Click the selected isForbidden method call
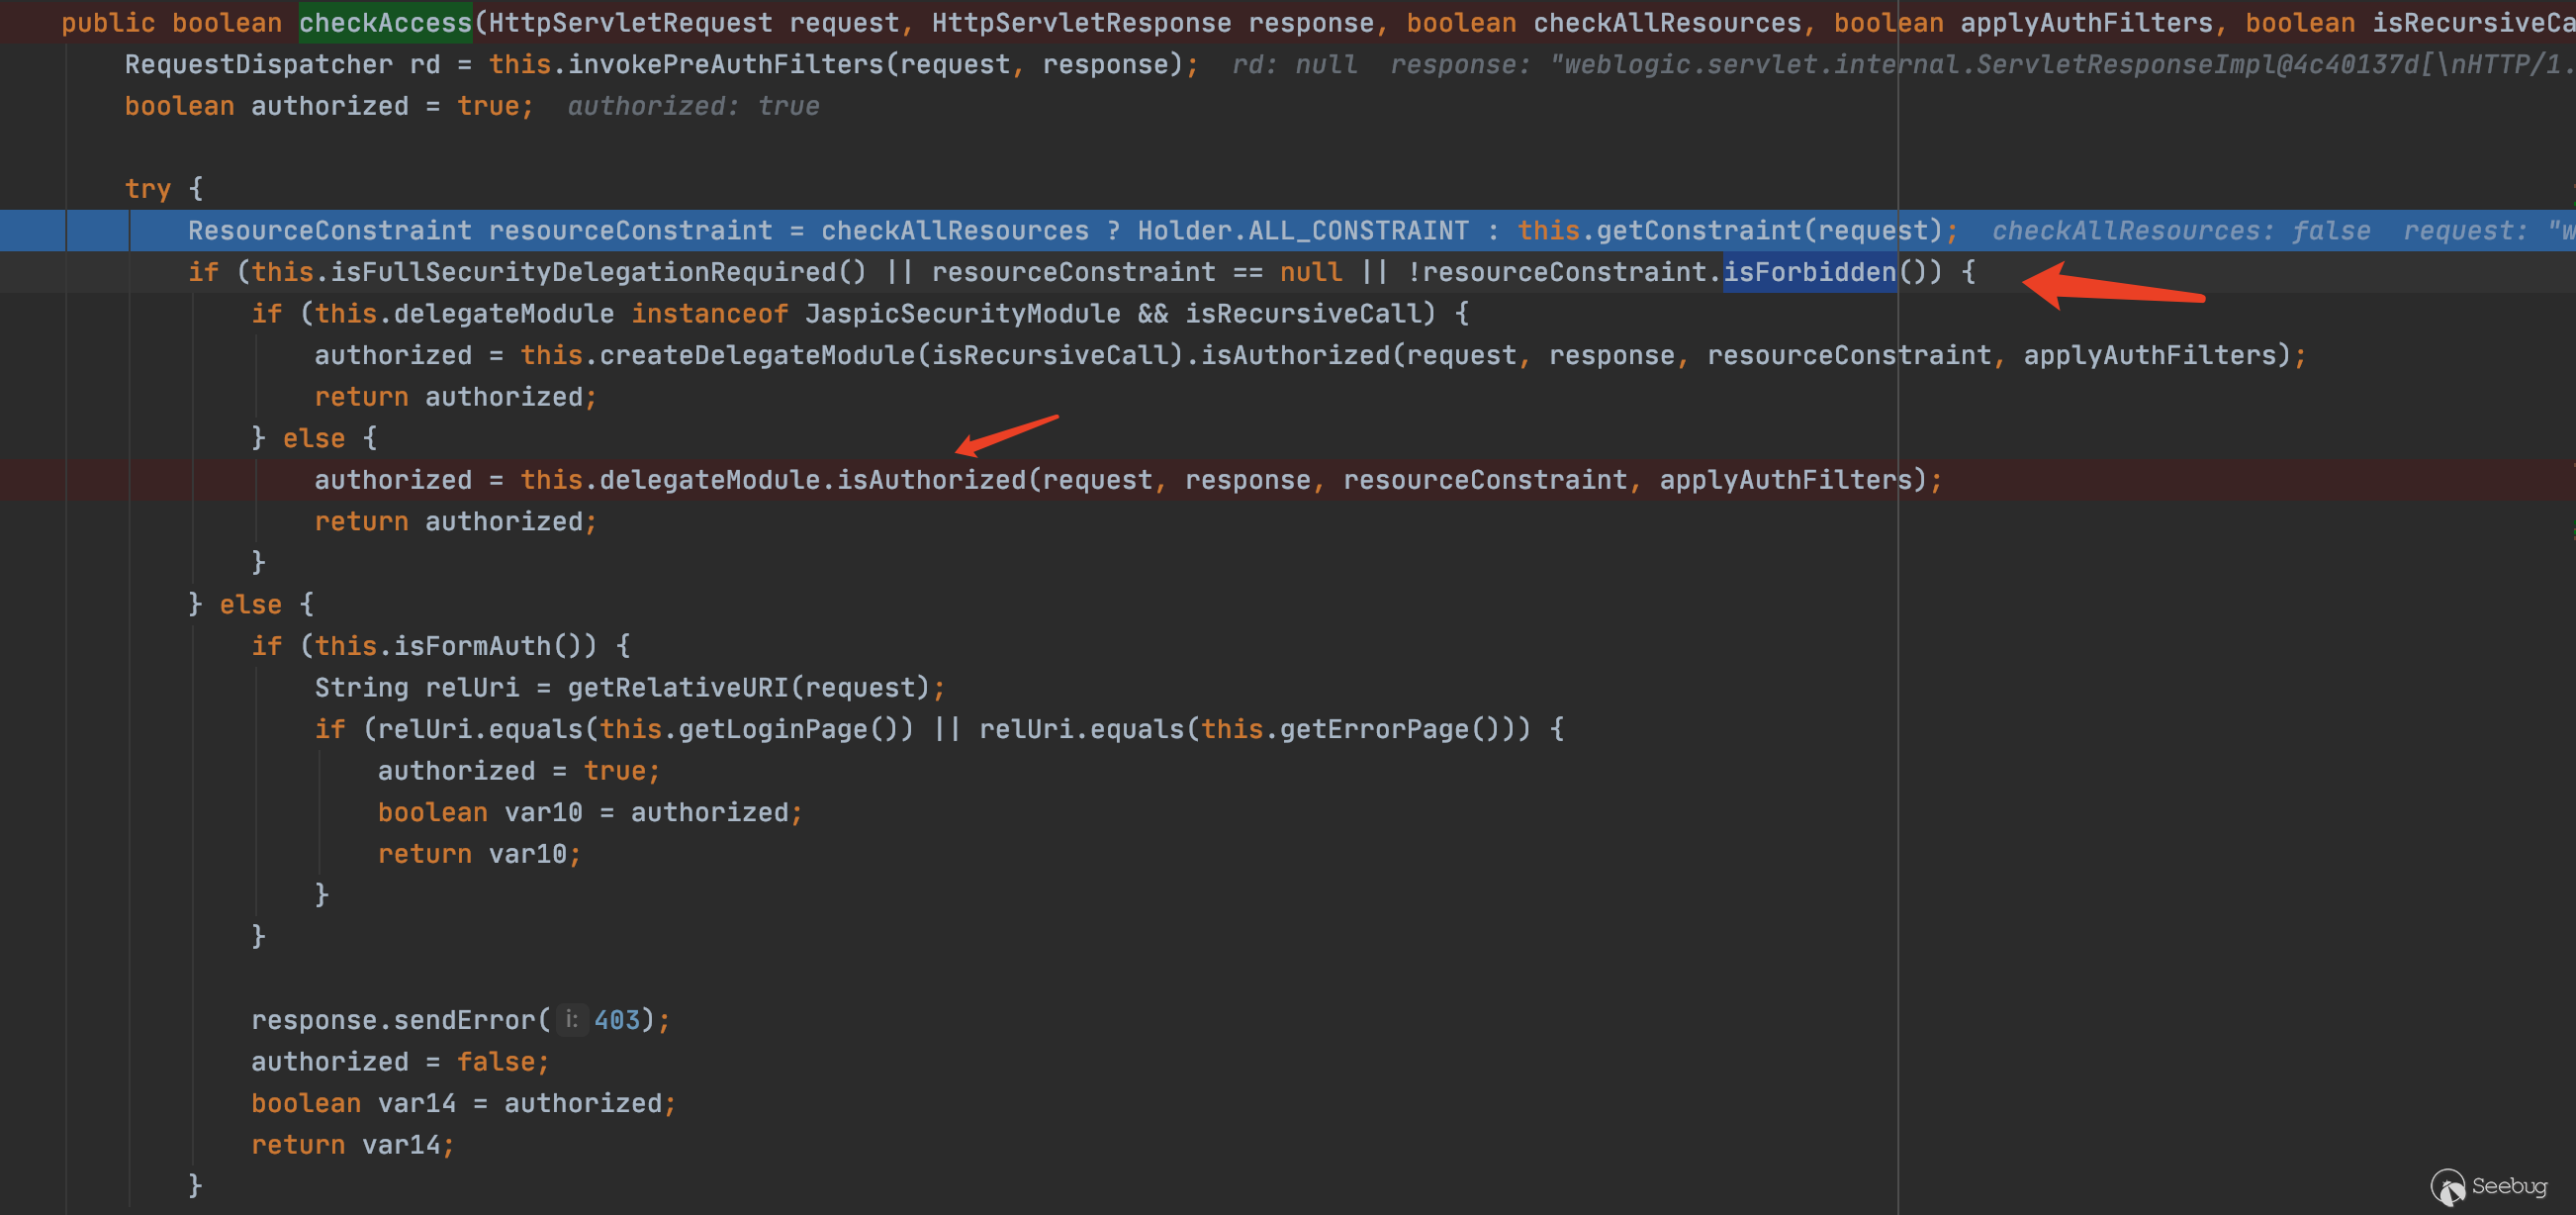Image resolution: width=2576 pixels, height=1215 pixels. tap(1809, 272)
